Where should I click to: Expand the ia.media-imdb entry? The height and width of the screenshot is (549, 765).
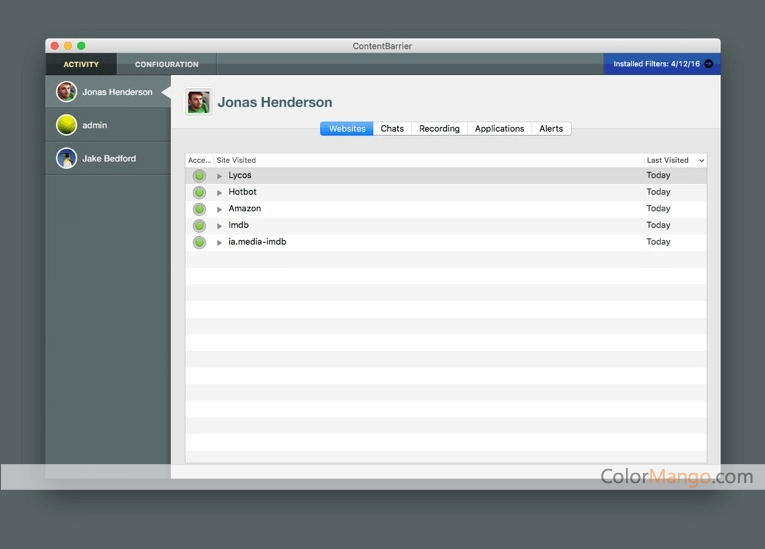click(220, 242)
